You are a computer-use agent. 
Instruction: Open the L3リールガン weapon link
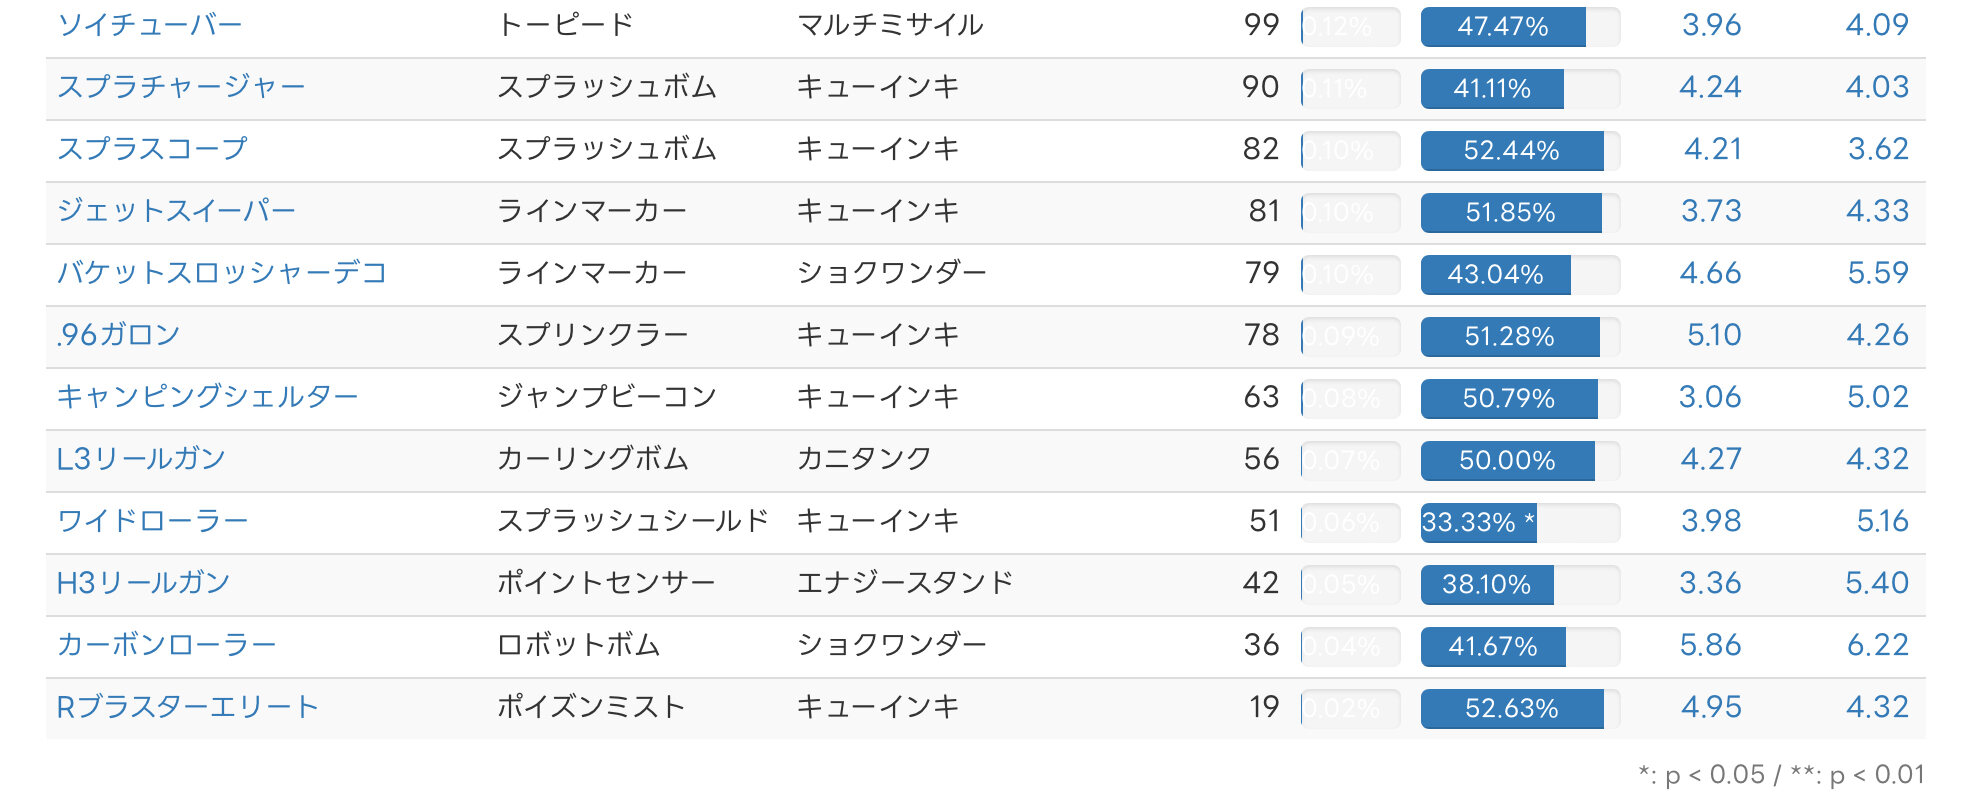coord(141,459)
